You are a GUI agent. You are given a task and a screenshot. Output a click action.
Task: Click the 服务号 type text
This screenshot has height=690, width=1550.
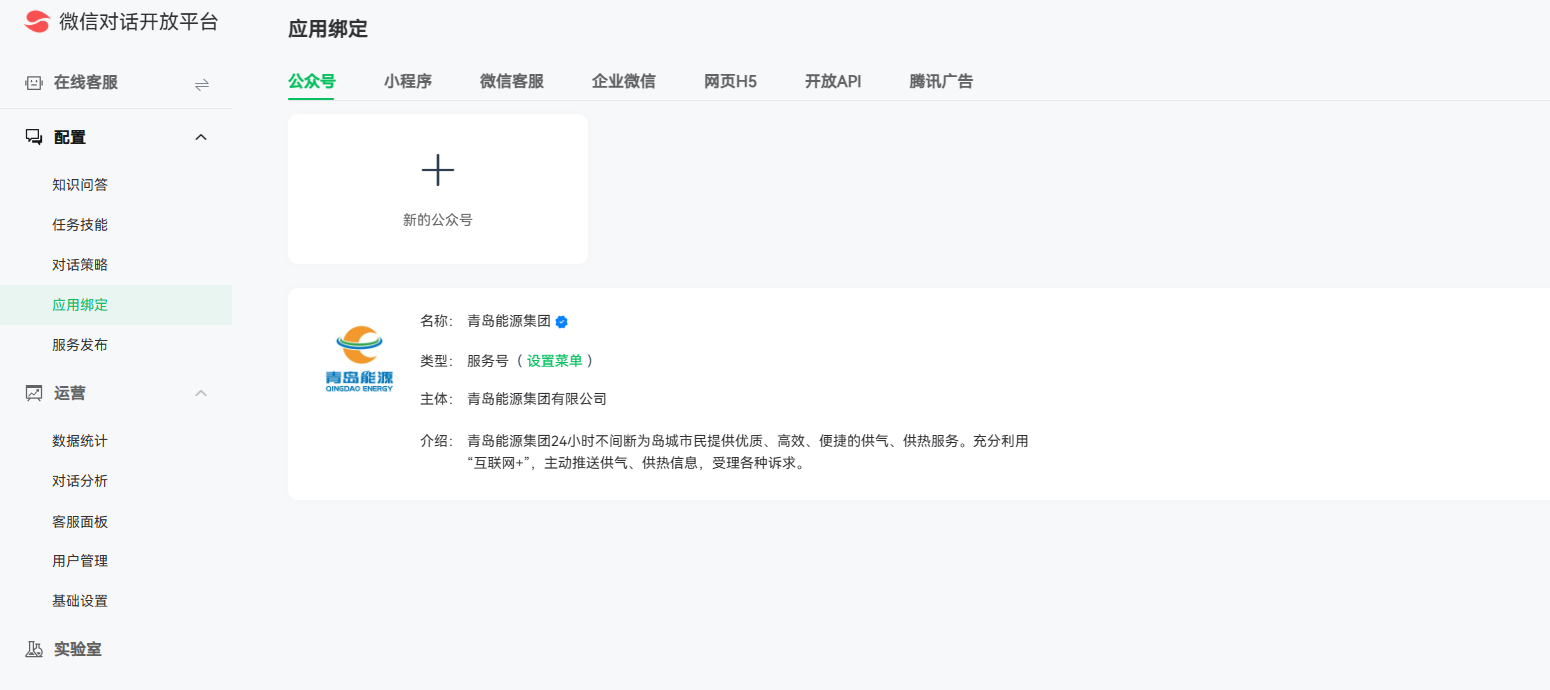(488, 361)
